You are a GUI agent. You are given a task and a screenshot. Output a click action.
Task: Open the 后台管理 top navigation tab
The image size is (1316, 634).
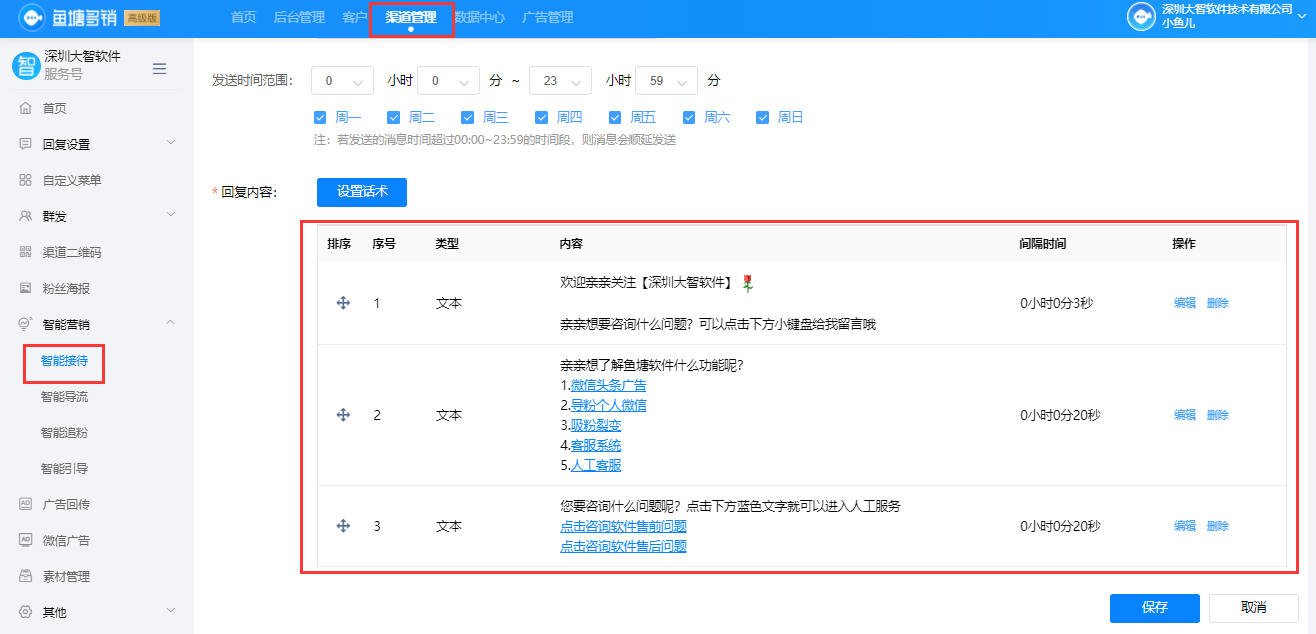[x=299, y=17]
